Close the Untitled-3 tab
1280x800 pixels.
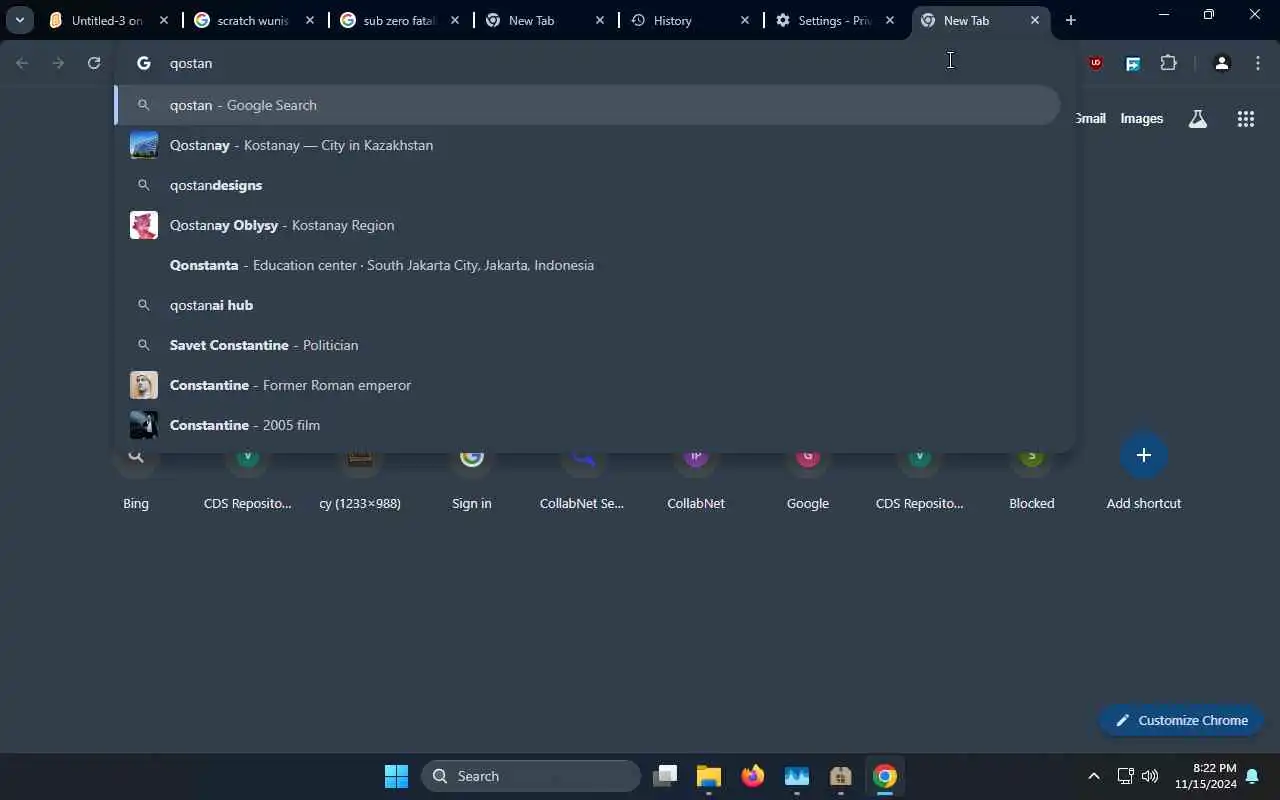tap(164, 20)
